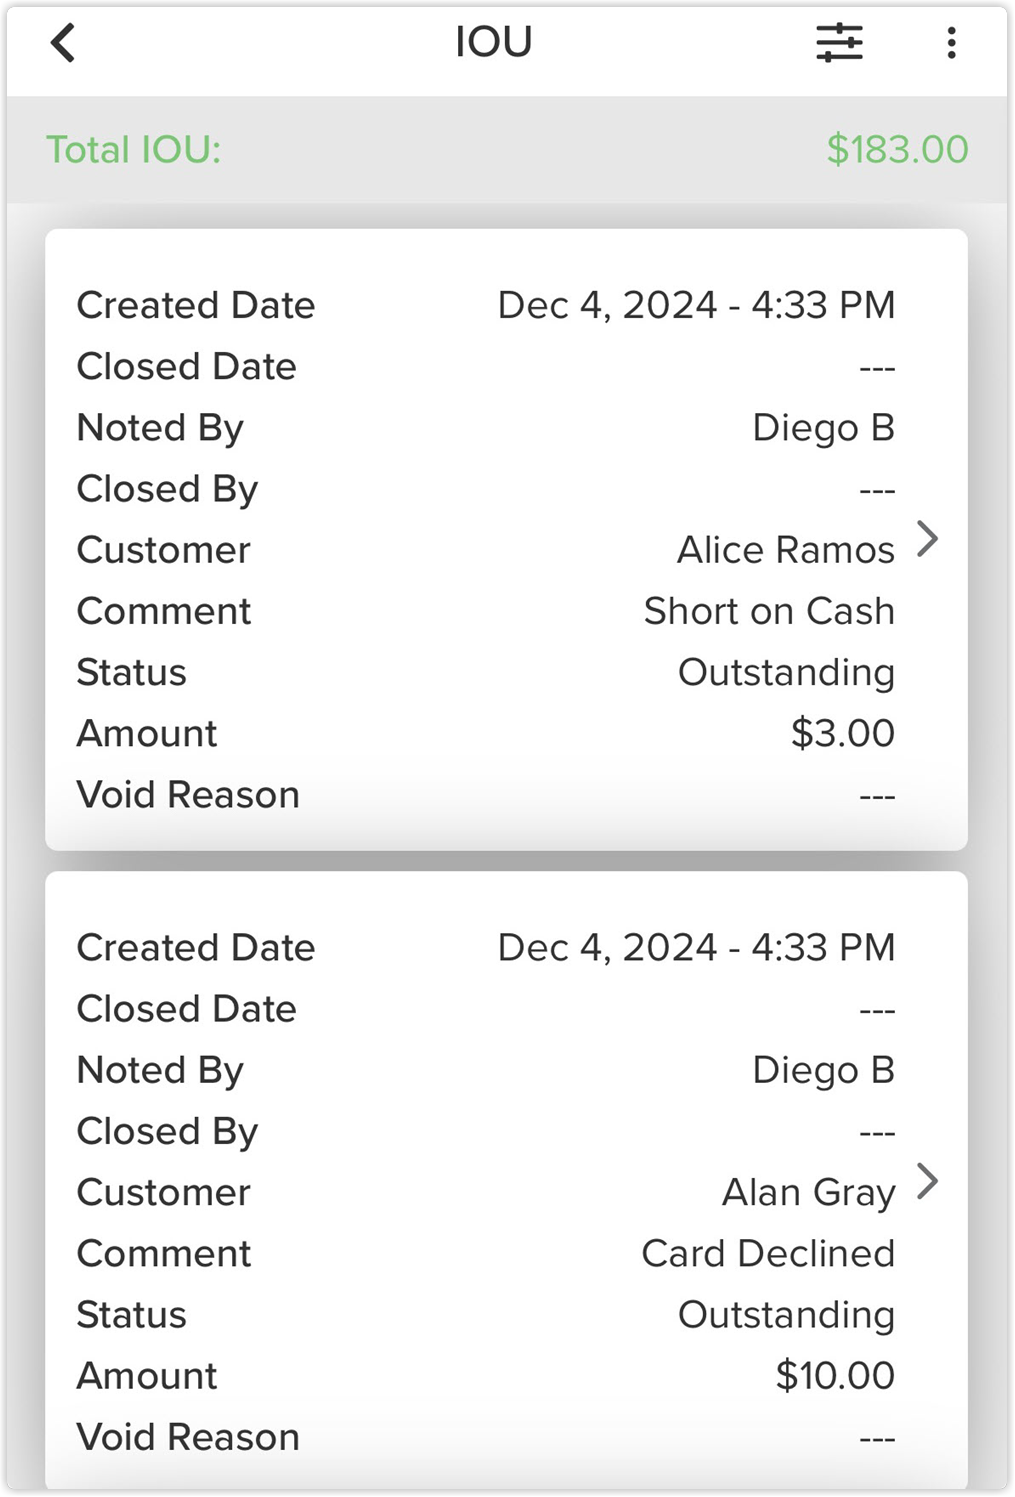Select customer name Alice Ramos

click(x=785, y=550)
